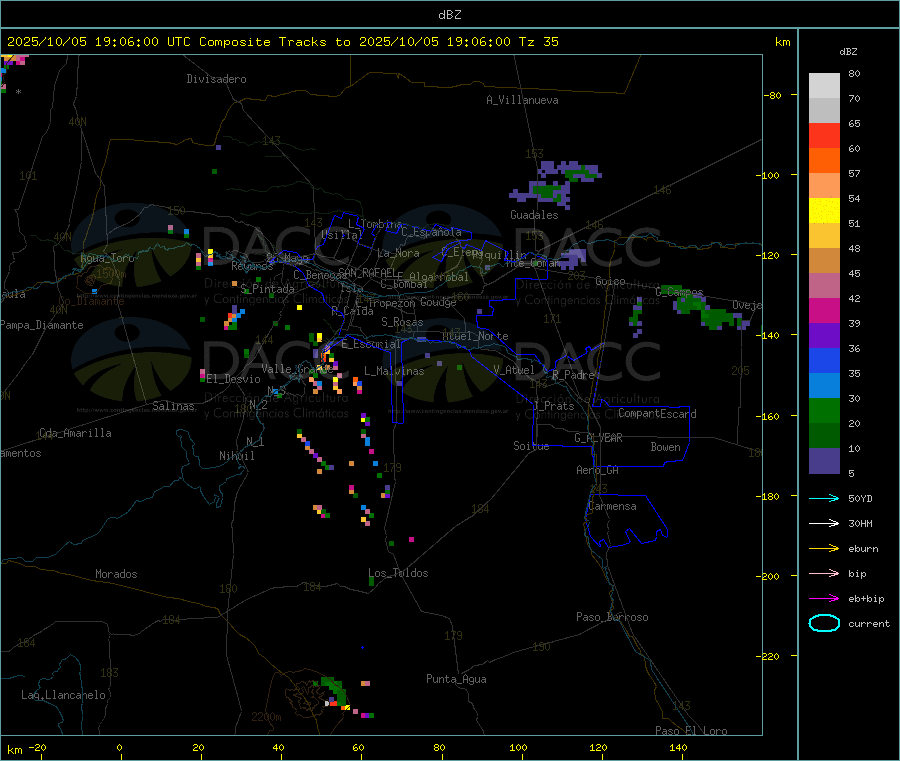The width and height of the screenshot is (900, 761).
Task: Click the 'S_Pintada' map label
Action: tap(267, 289)
